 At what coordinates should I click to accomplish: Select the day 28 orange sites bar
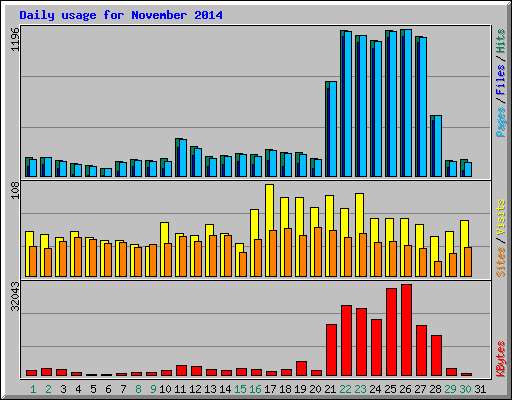click(438, 269)
